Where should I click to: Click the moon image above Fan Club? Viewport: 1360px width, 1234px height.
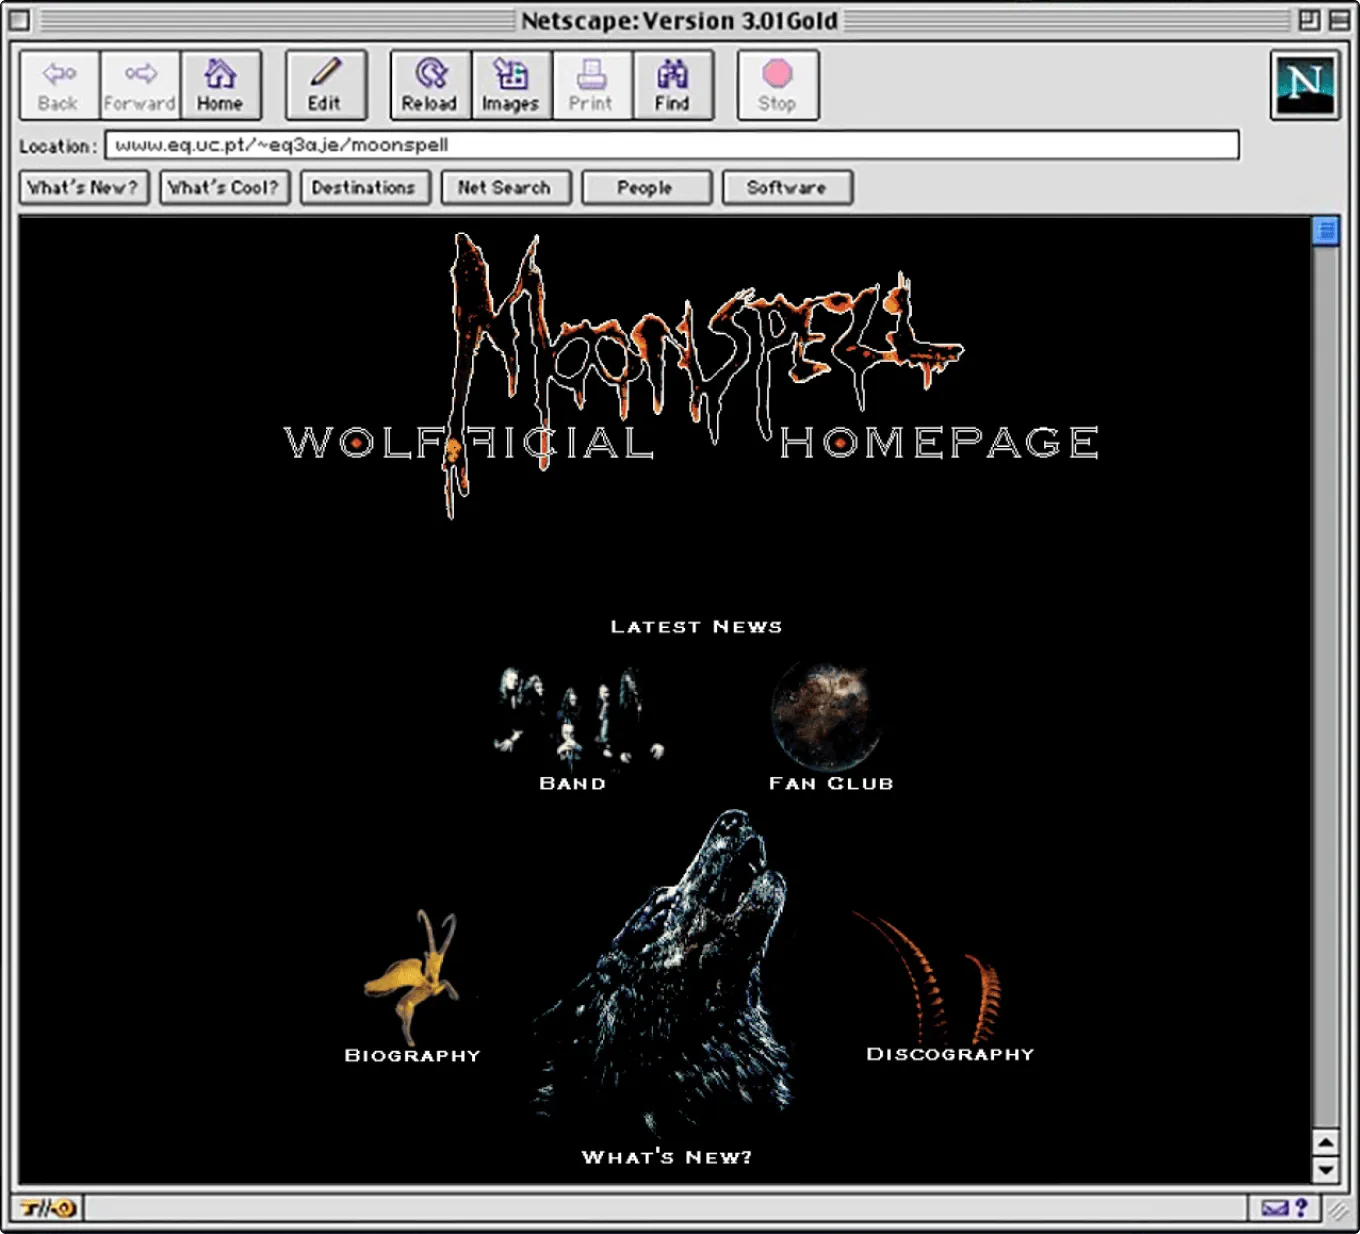(825, 714)
